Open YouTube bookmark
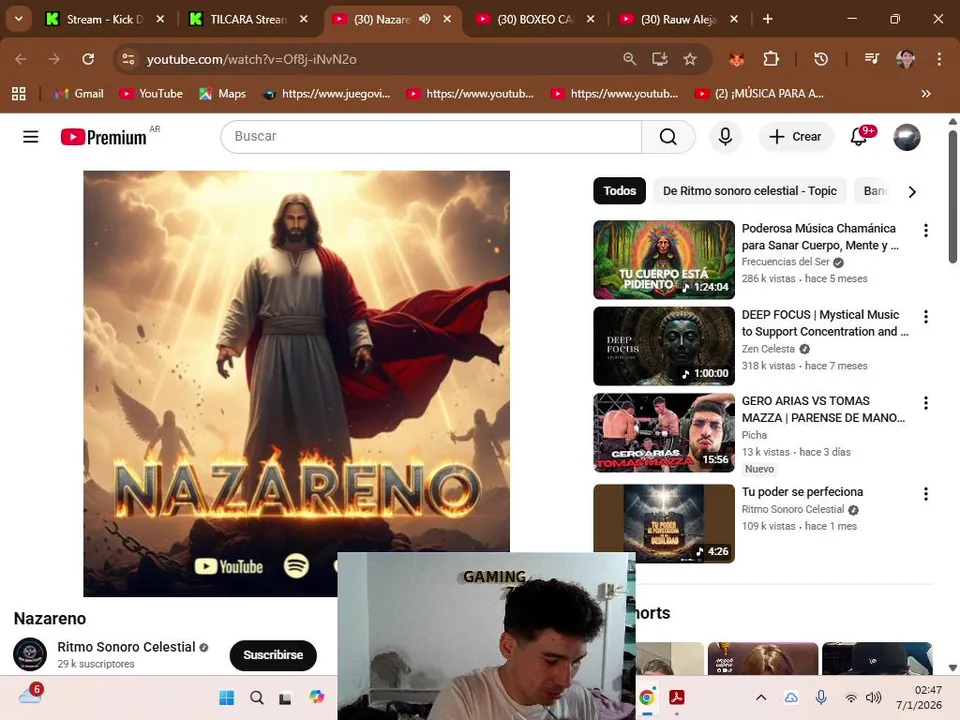 [151, 94]
